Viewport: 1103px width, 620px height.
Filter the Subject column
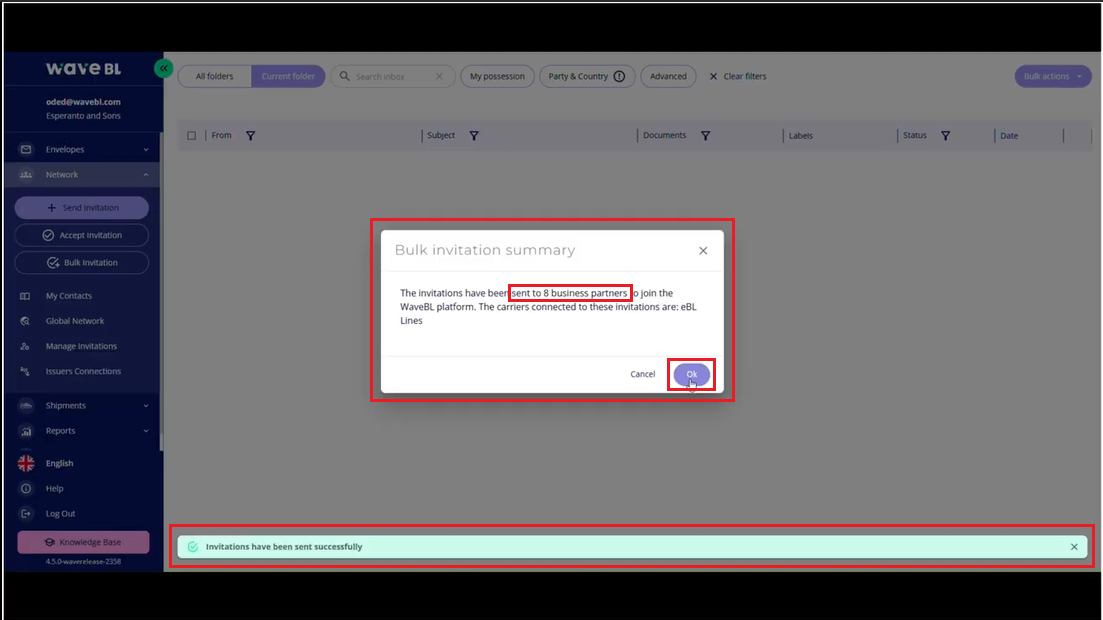(474, 136)
